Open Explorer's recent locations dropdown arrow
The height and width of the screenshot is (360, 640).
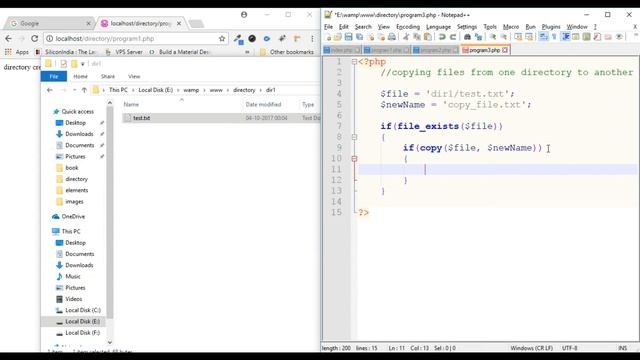point(74,90)
